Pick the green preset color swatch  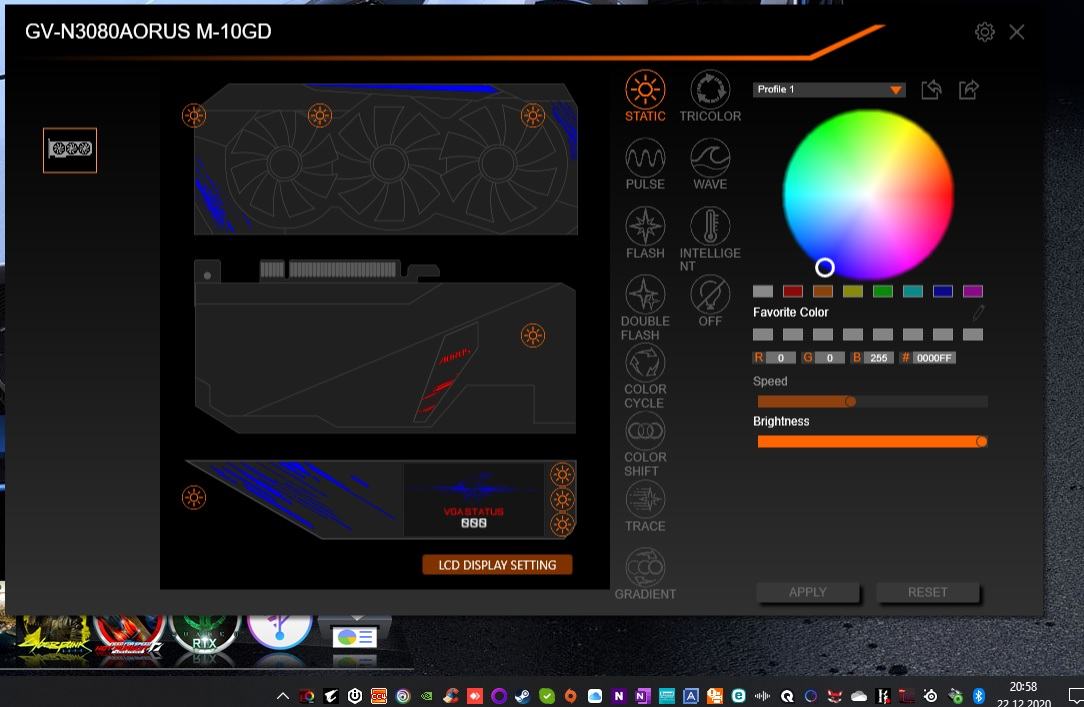coord(883,291)
